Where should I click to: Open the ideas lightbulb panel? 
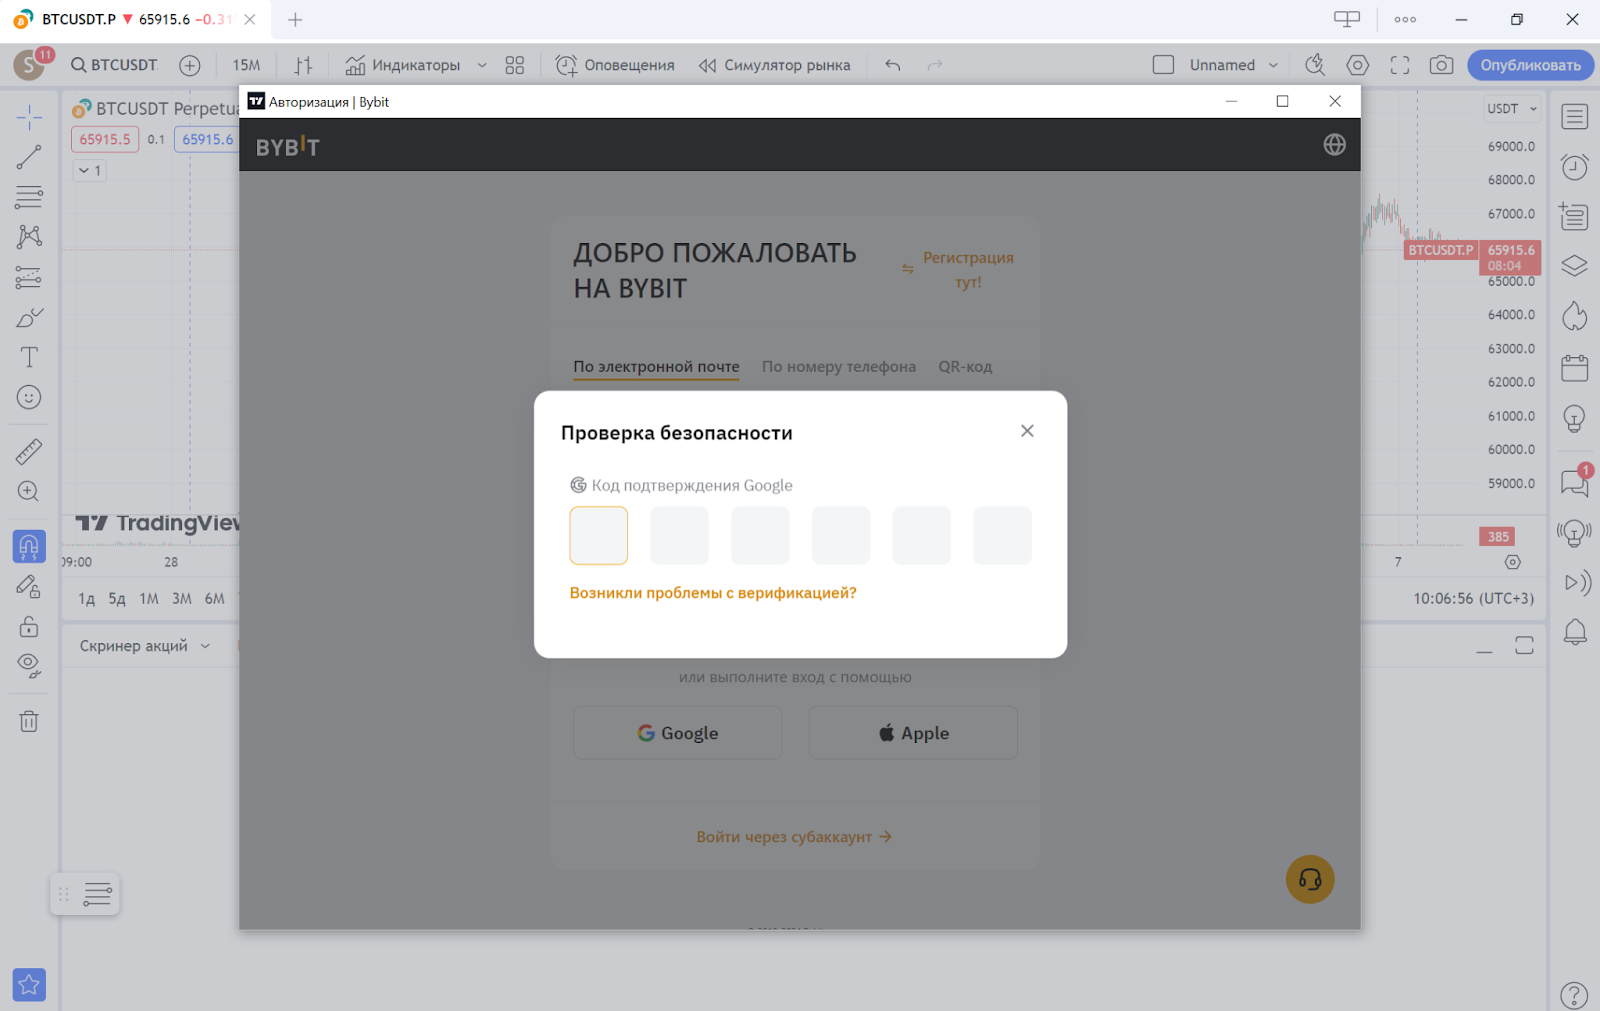(x=1575, y=418)
